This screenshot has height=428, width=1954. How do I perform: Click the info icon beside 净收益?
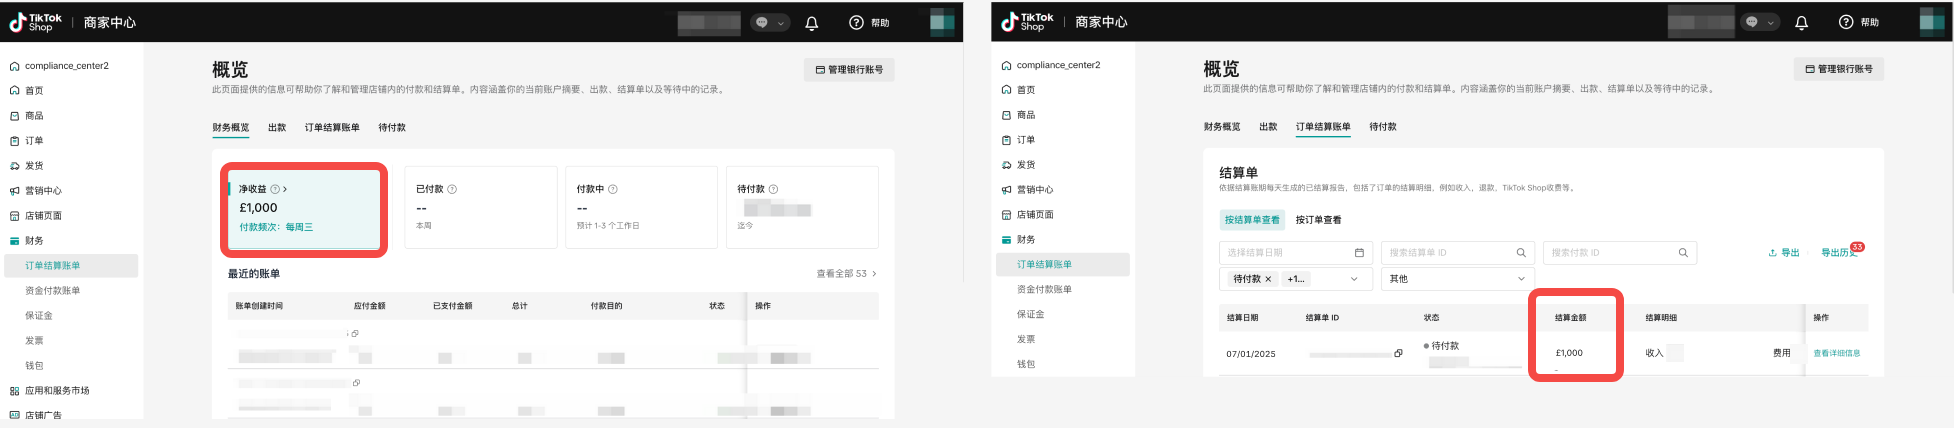[x=275, y=189]
